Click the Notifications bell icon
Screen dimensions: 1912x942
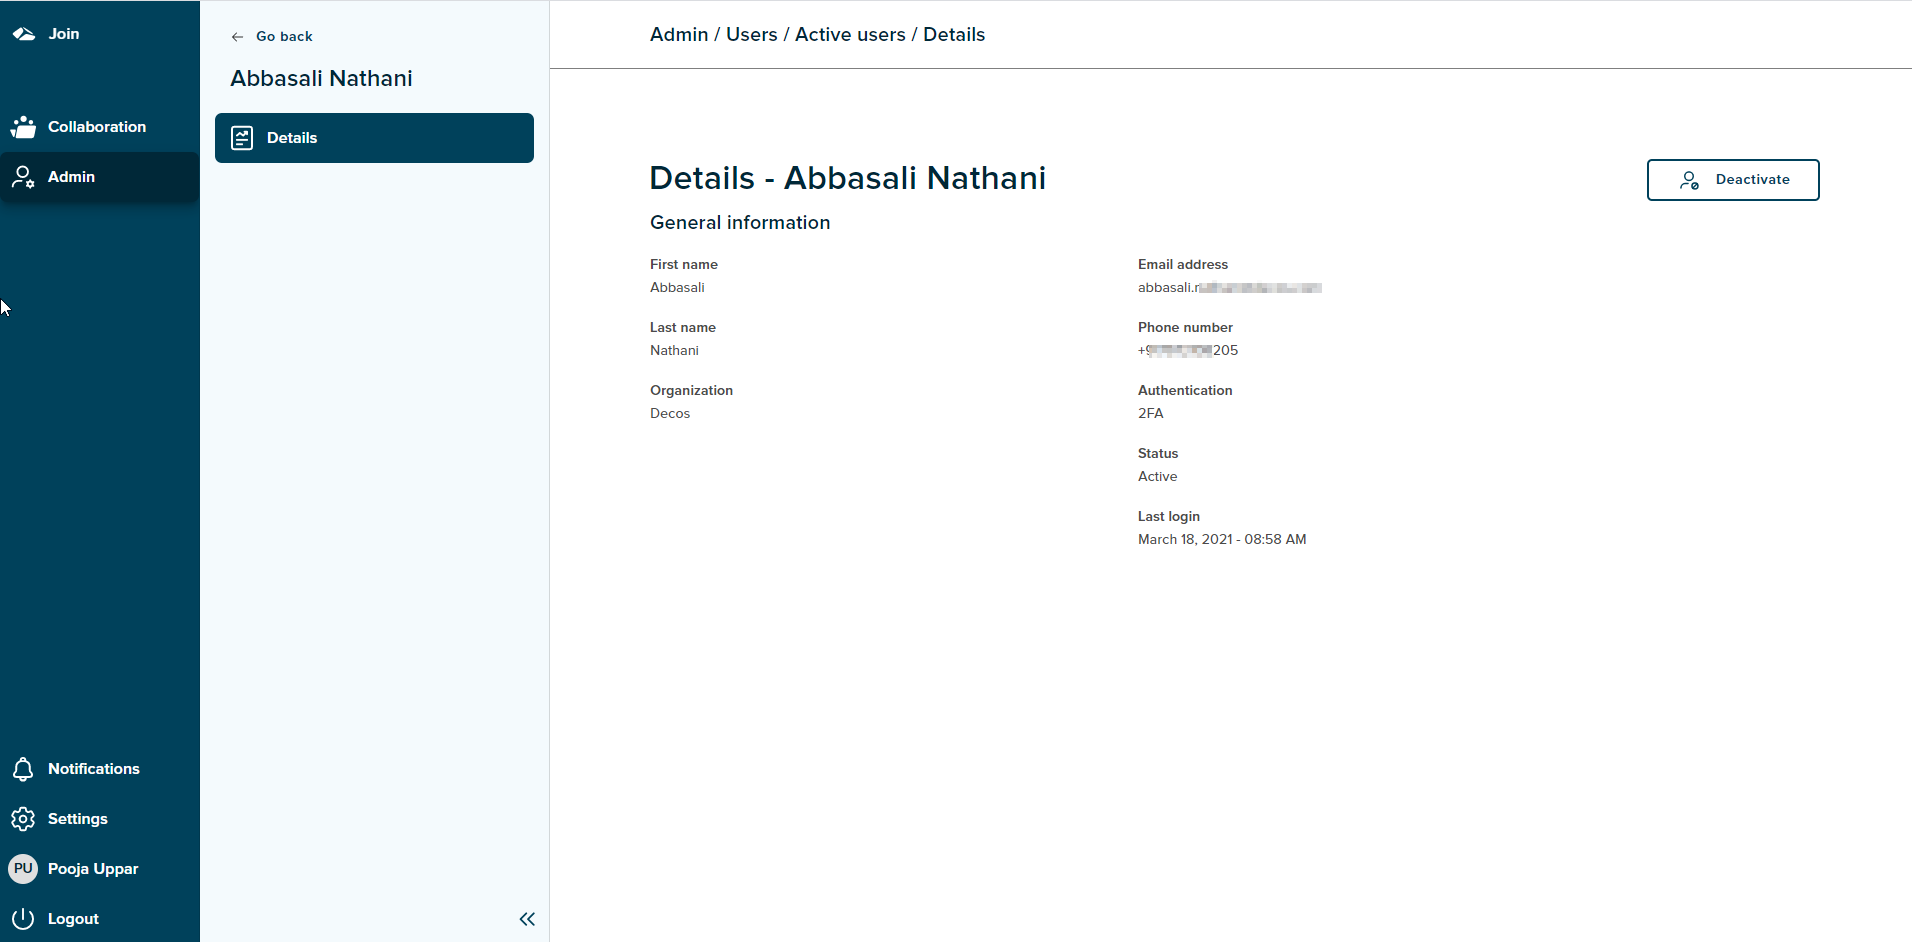click(23, 769)
